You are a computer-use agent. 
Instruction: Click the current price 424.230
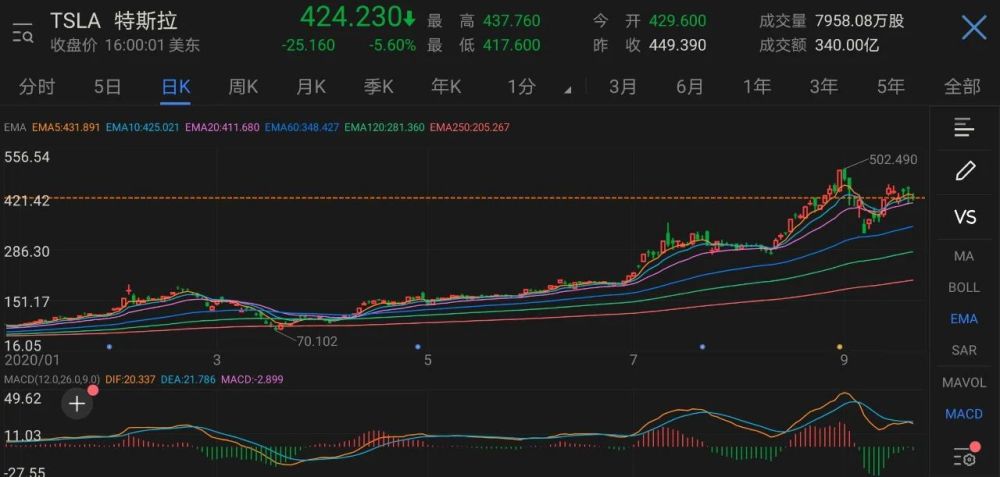350,17
